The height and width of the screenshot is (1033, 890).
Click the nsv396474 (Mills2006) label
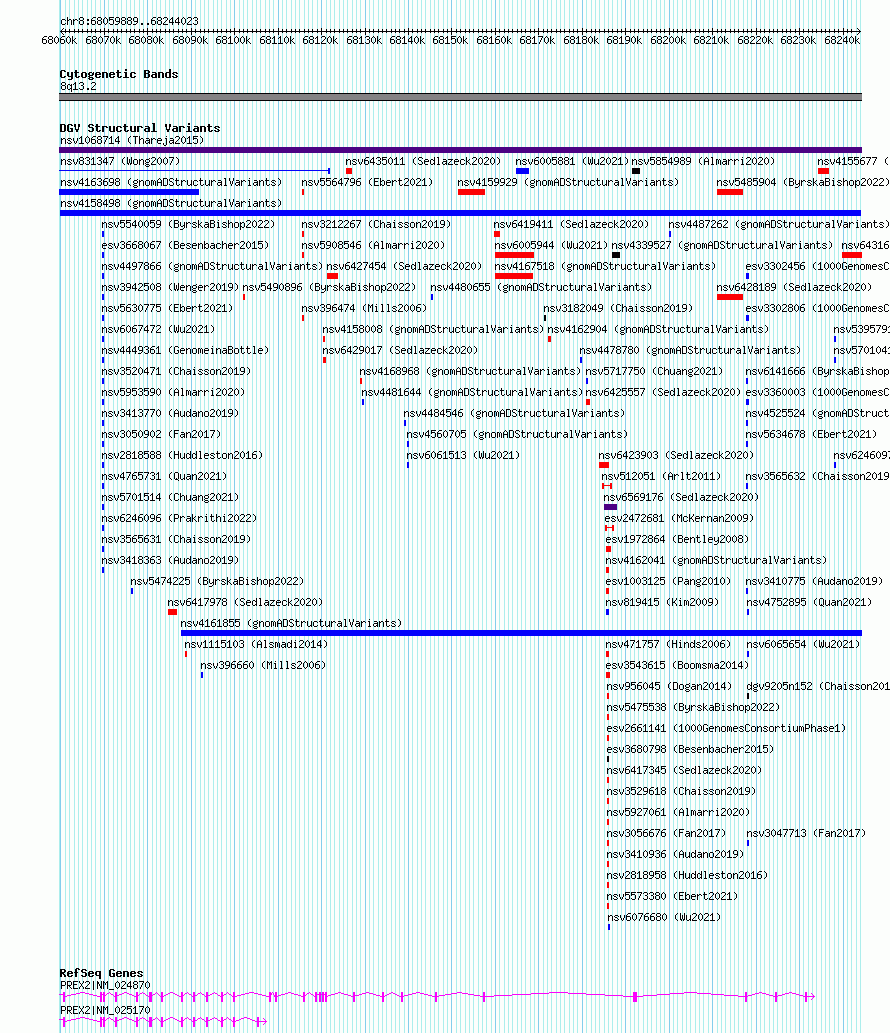[x=364, y=309]
